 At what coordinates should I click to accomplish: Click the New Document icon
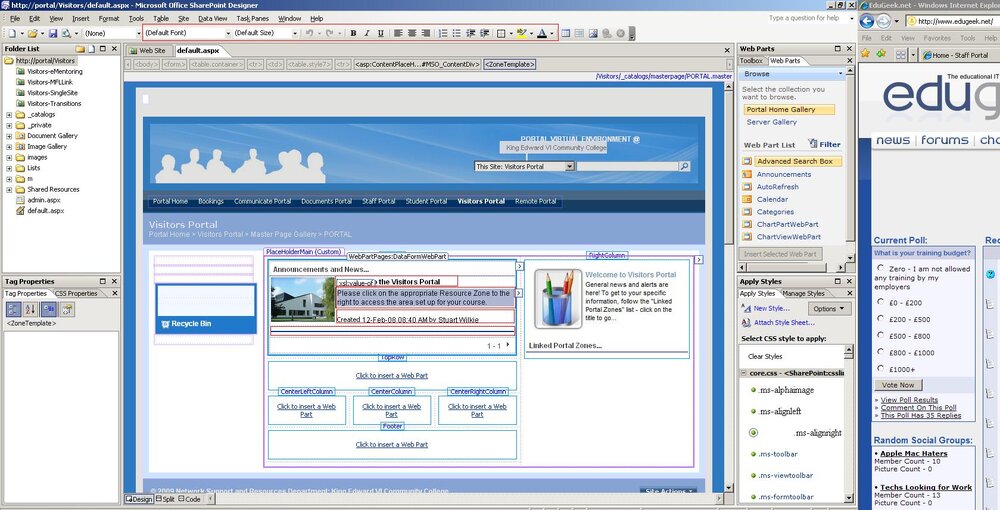click(13, 33)
